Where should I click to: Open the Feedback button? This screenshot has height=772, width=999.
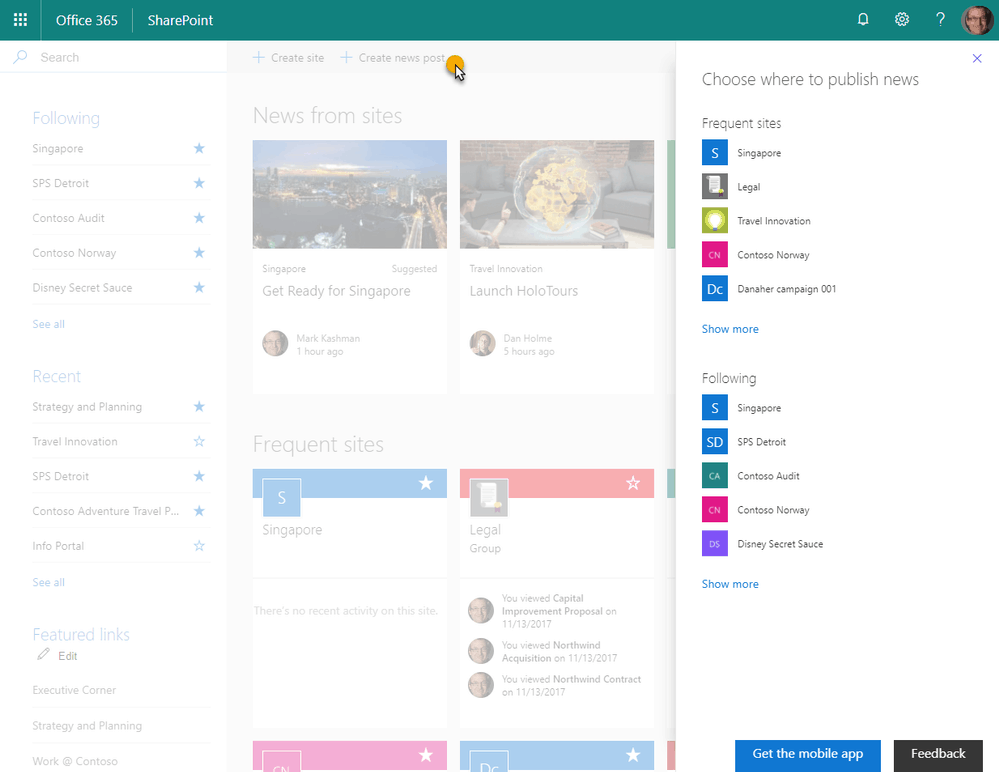pos(938,755)
